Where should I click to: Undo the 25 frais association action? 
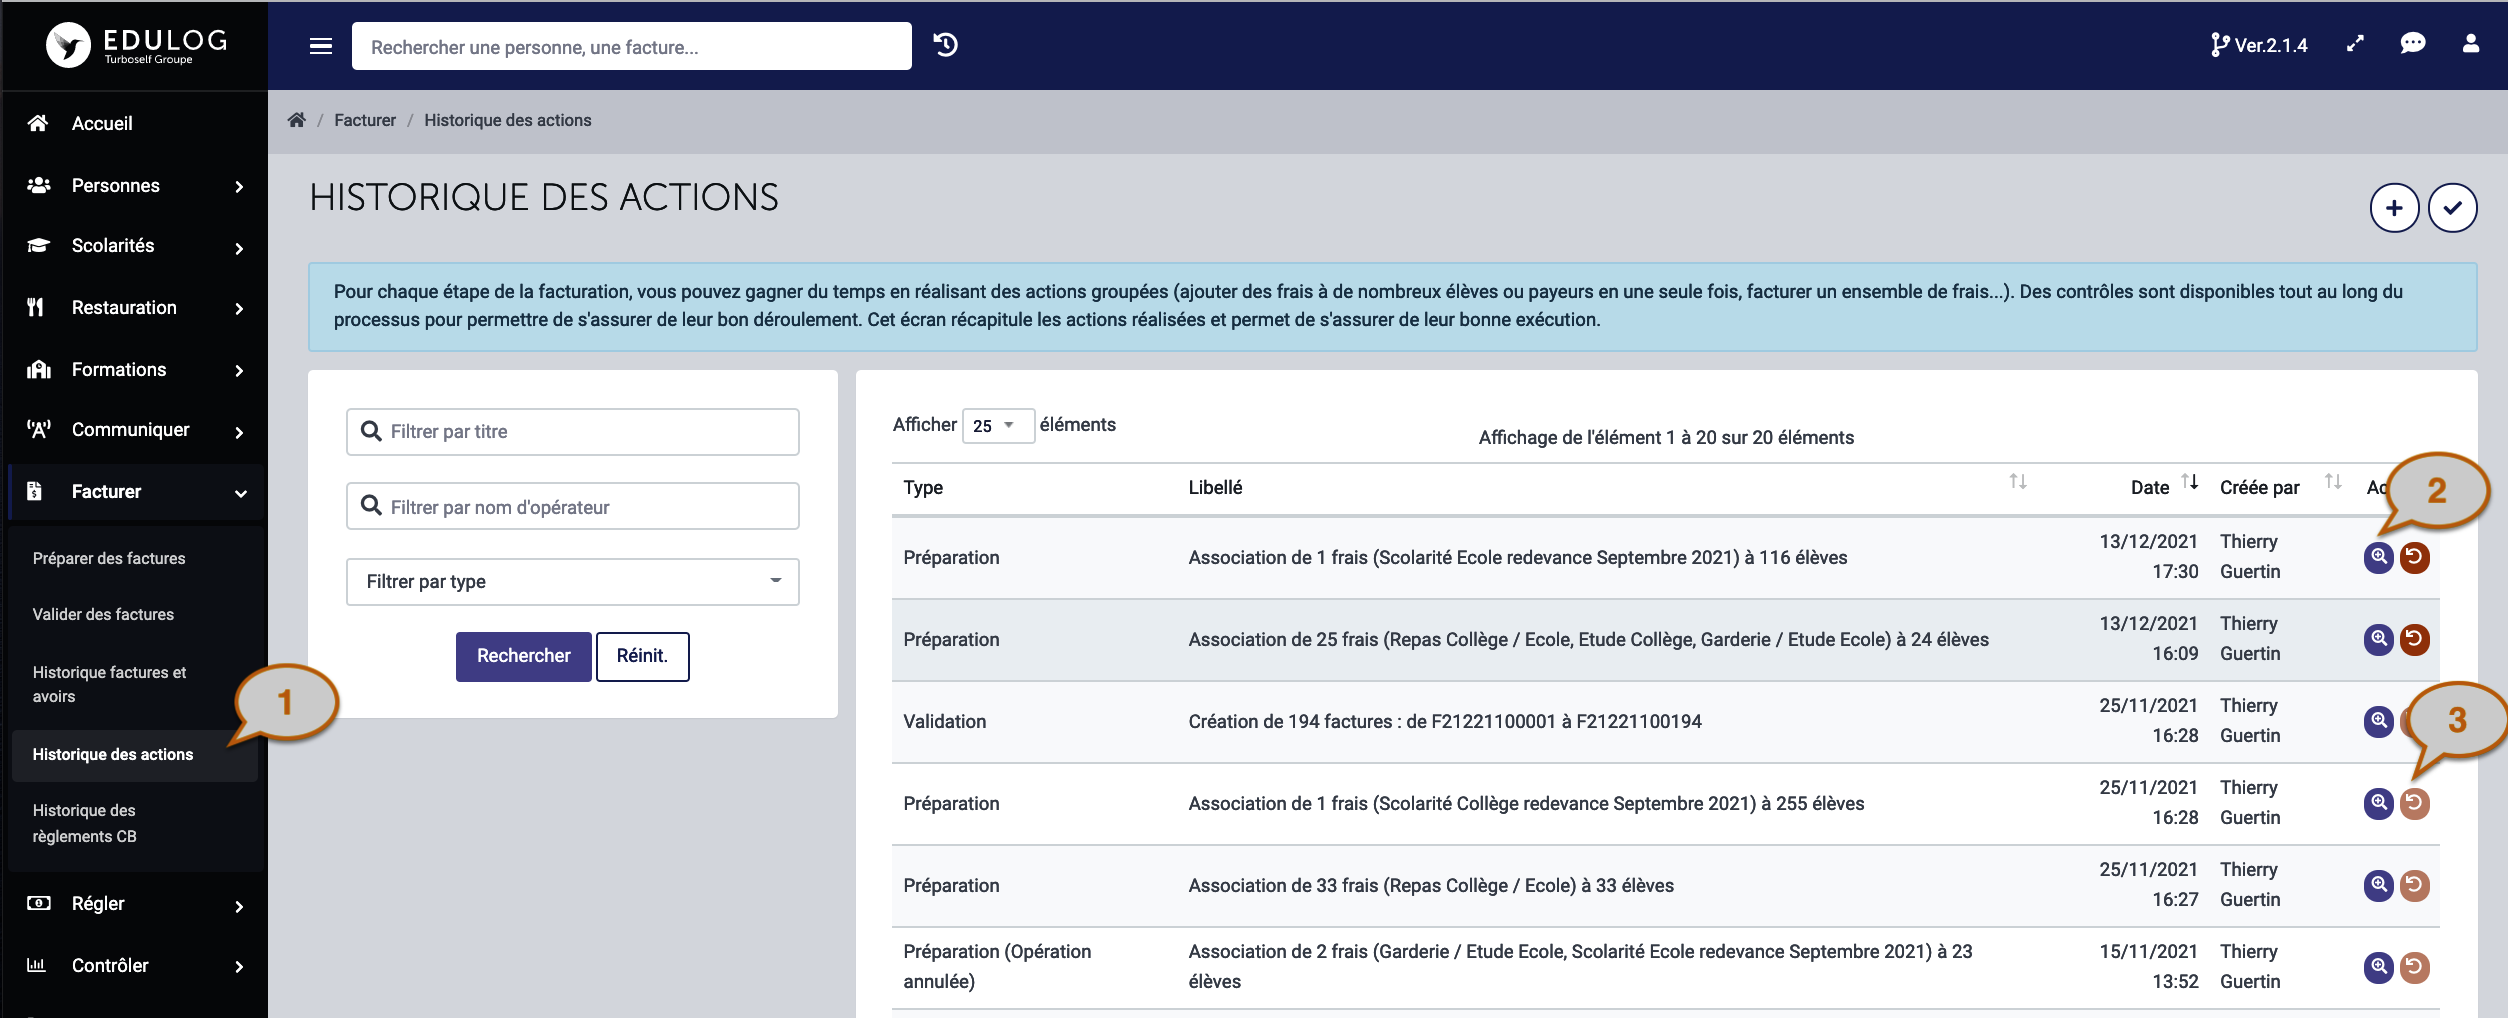pos(2415,639)
